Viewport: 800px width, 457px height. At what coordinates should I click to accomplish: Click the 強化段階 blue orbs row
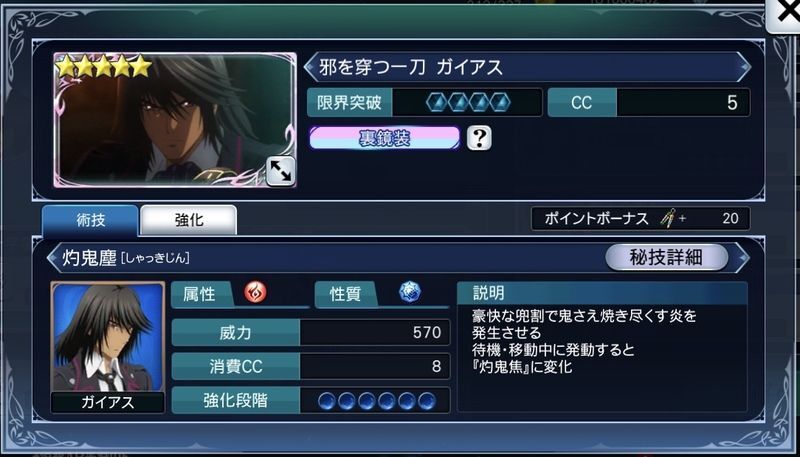tap(377, 400)
